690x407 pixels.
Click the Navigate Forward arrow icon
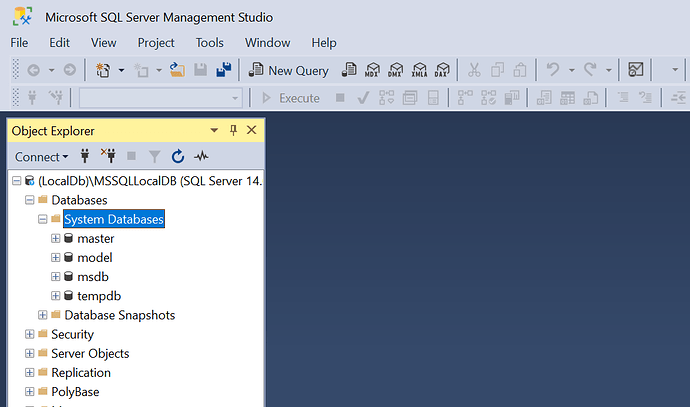tap(70, 70)
